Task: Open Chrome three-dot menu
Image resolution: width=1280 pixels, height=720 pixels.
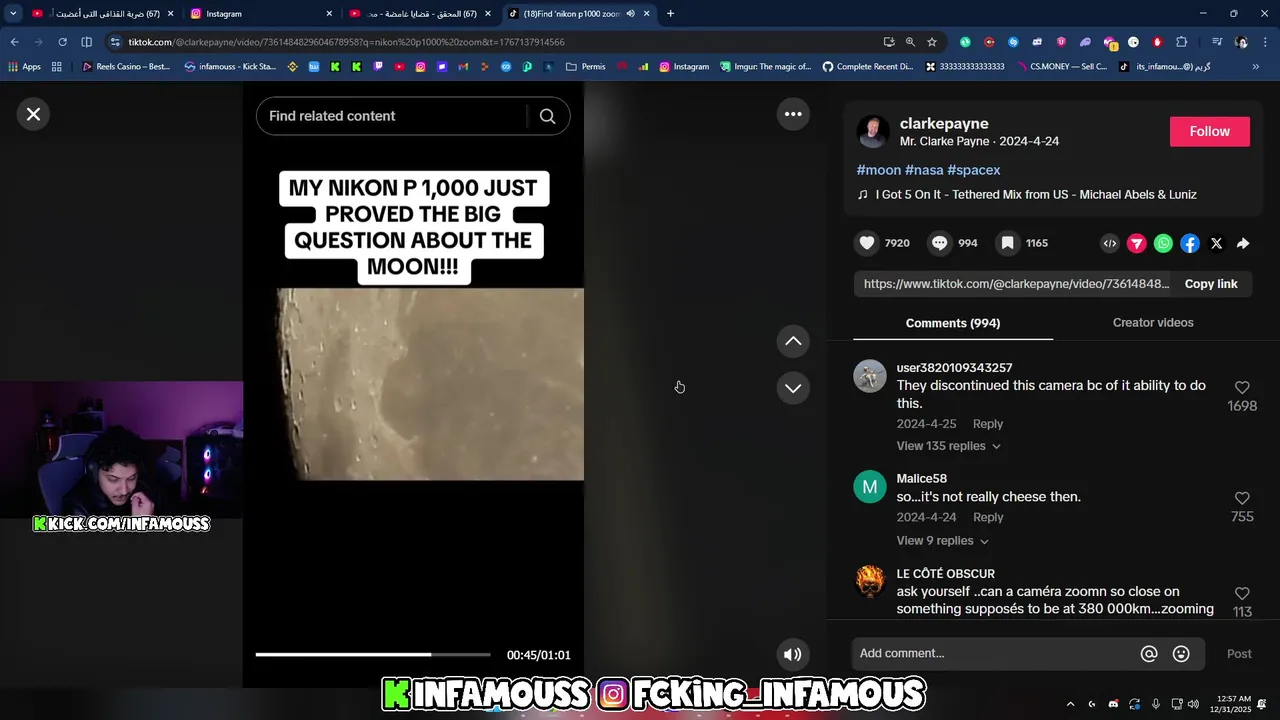Action: coord(1265,42)
